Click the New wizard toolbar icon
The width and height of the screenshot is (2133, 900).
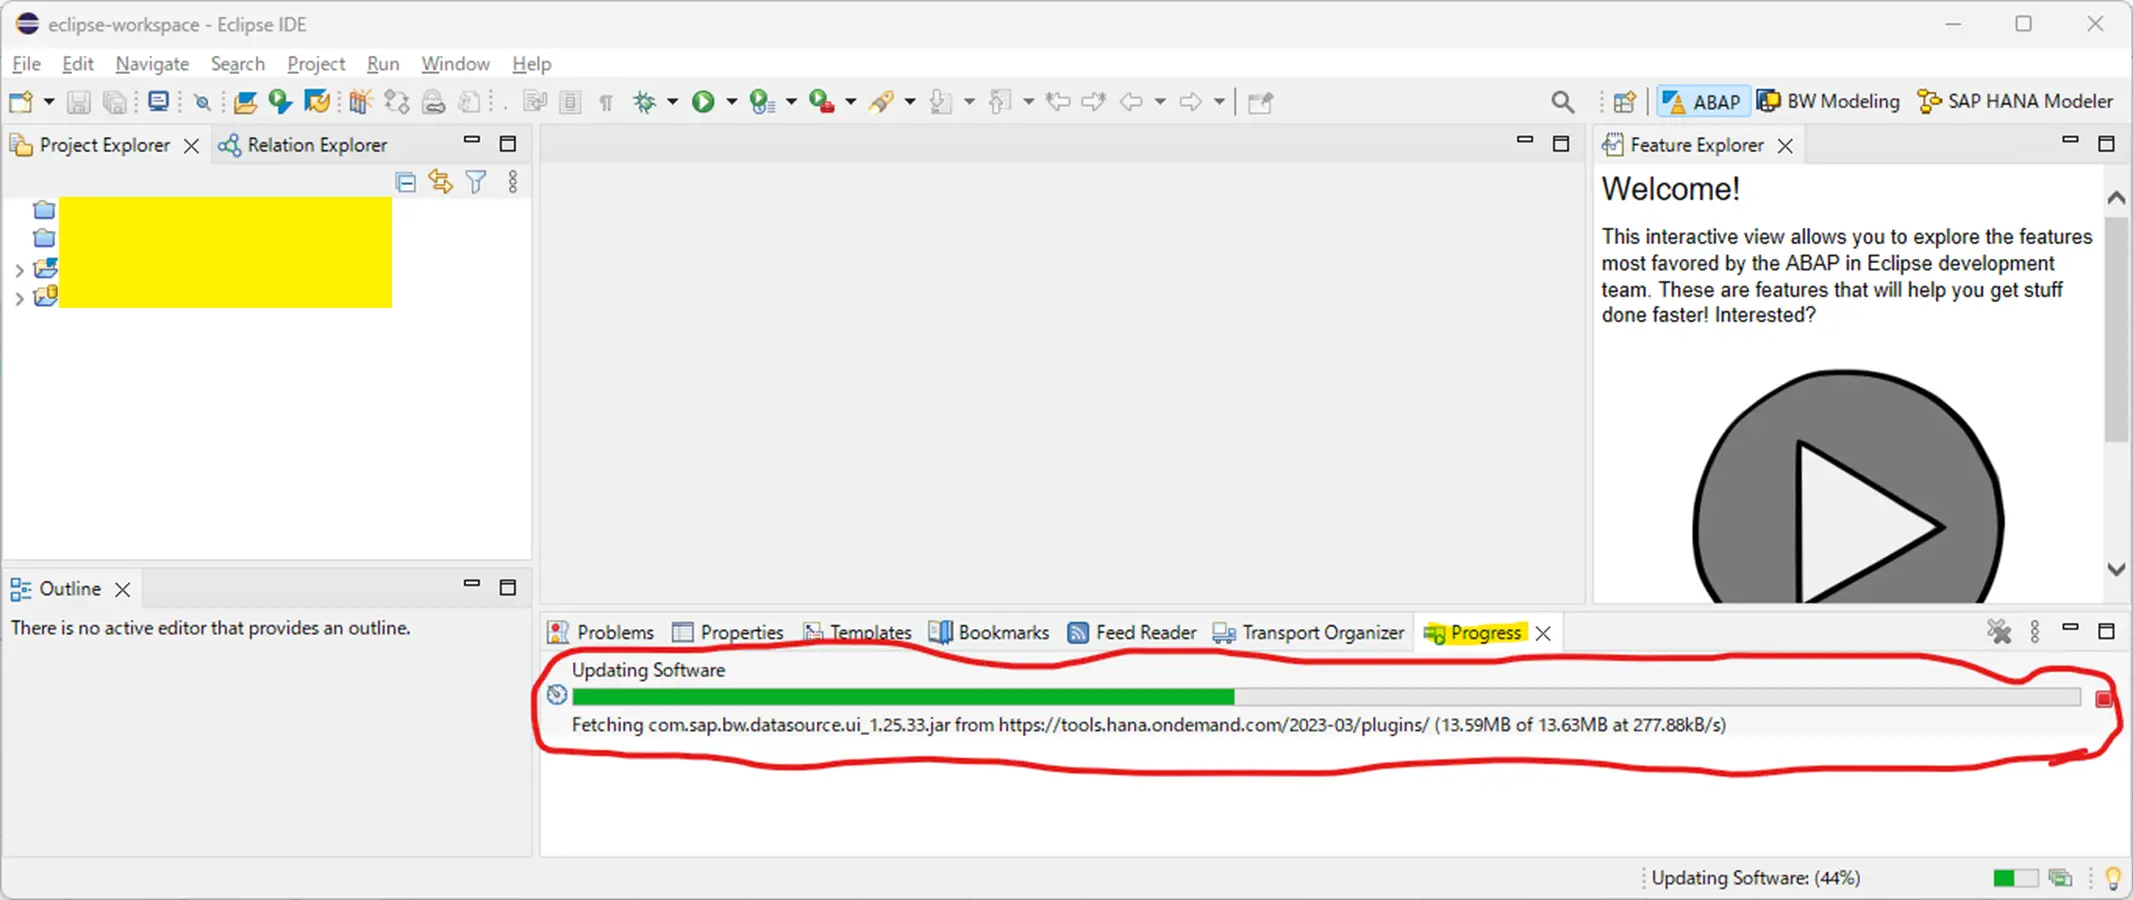[21, 102]
